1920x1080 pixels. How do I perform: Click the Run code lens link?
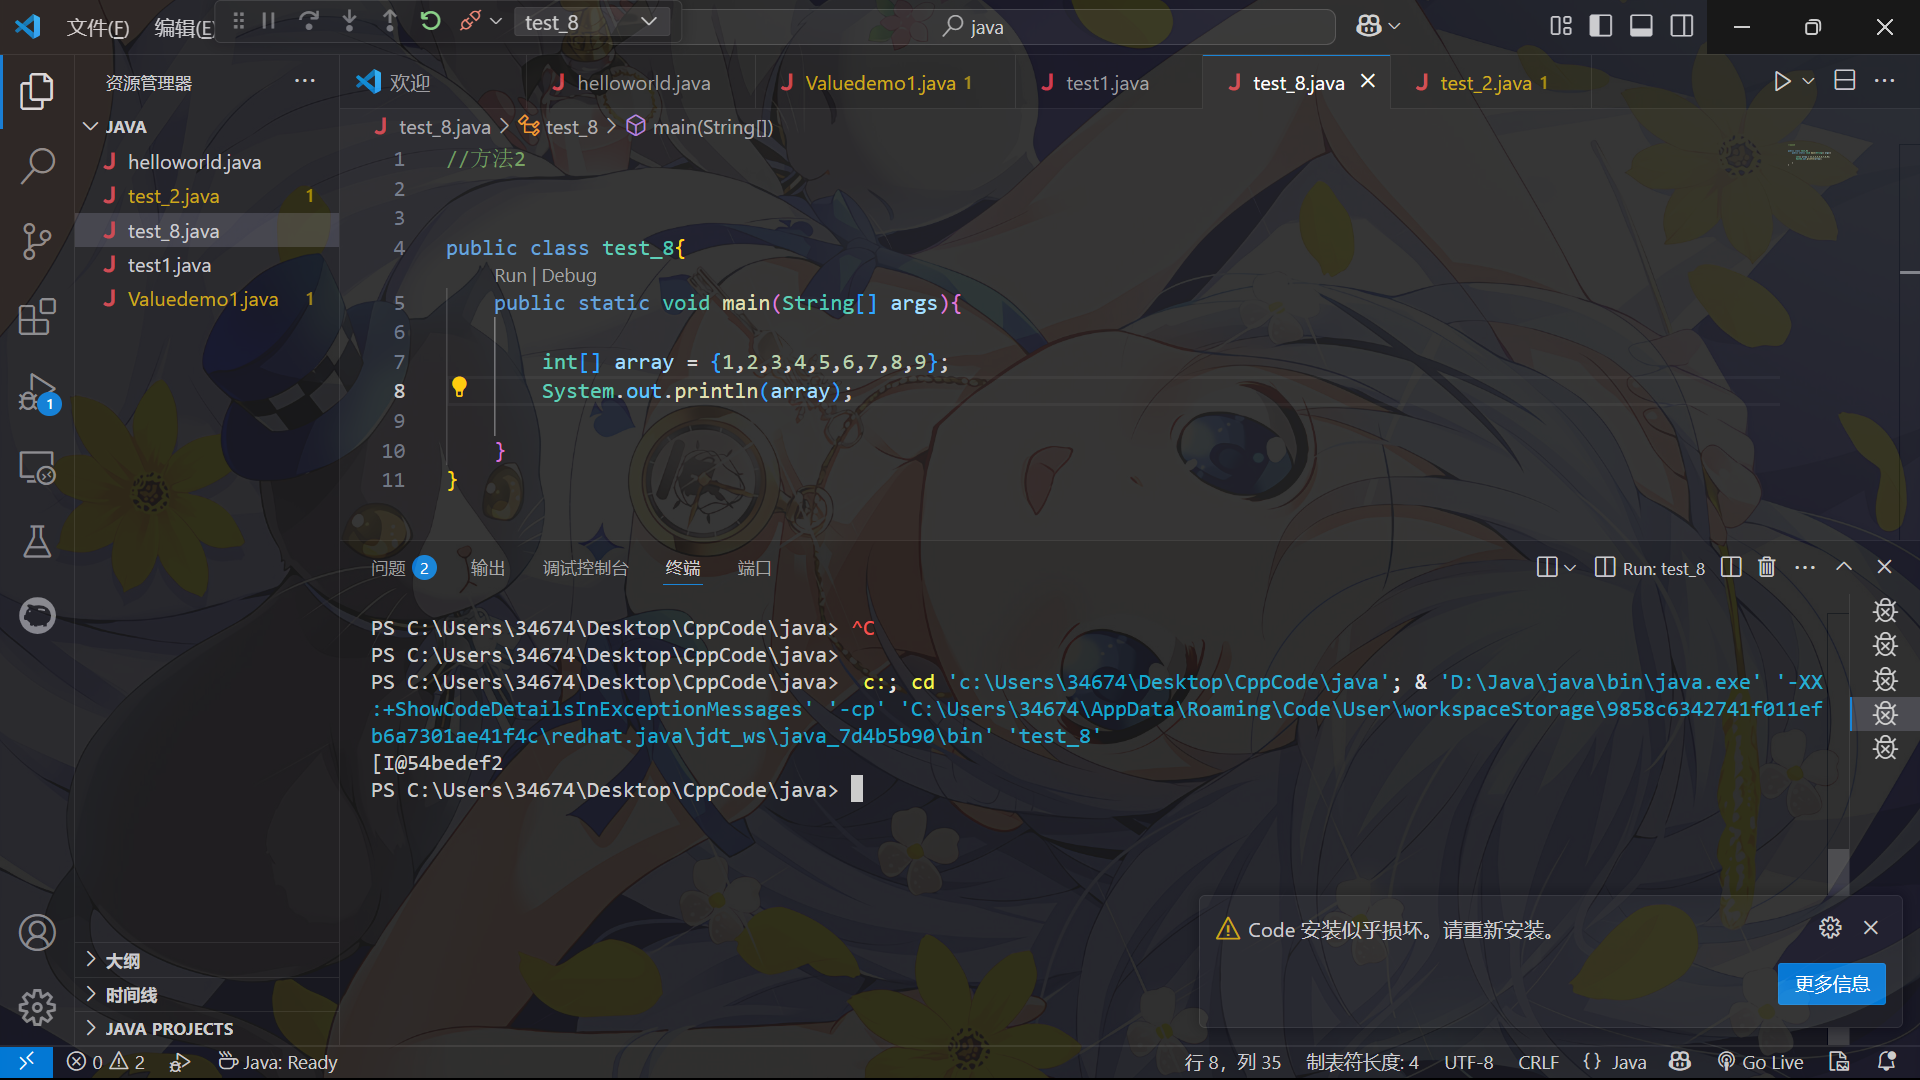coord(509,276)
